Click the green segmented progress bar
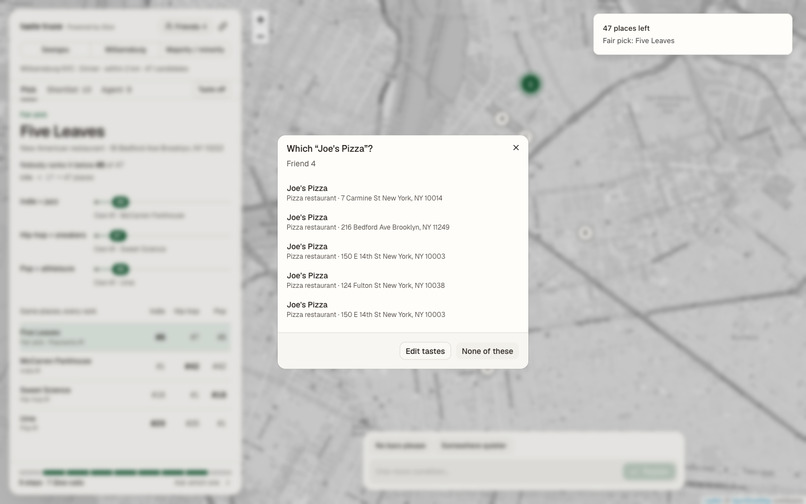Image resolution: width=806 pixels, height=504 pixels. (x=125, y=472)
